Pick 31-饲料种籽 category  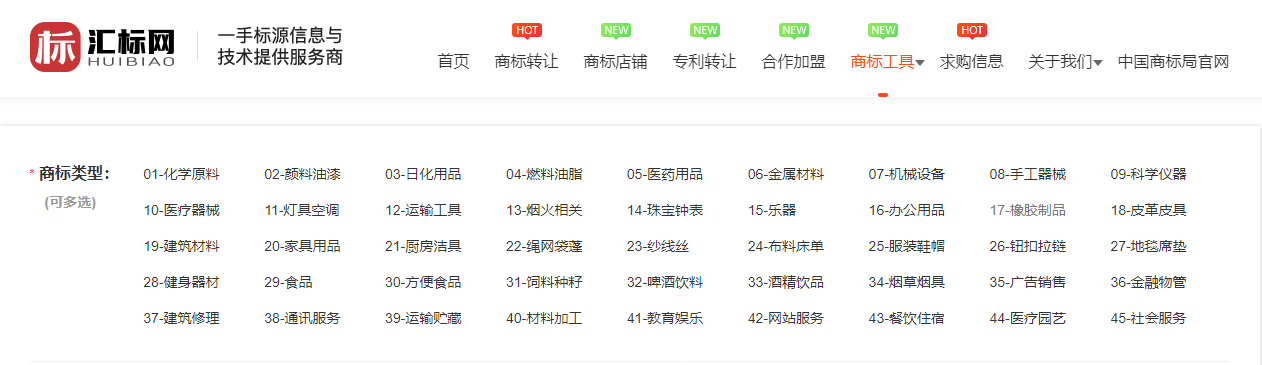coord(544,282)
